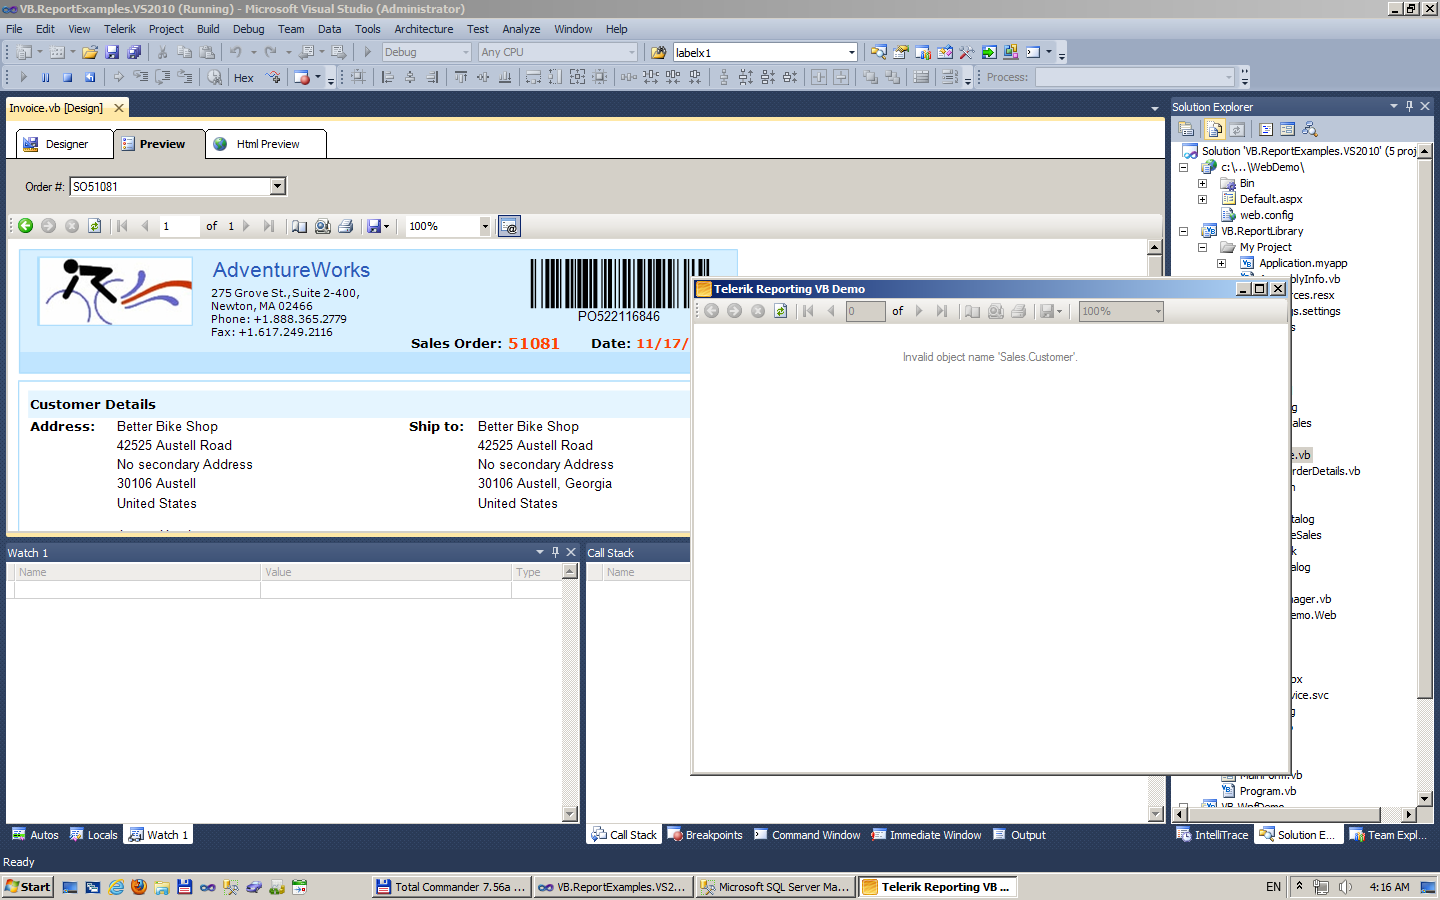1440x900 pixels.
Task: Toggle auto-hide pin on Solution Explorer
Action: pos(1409,106)
